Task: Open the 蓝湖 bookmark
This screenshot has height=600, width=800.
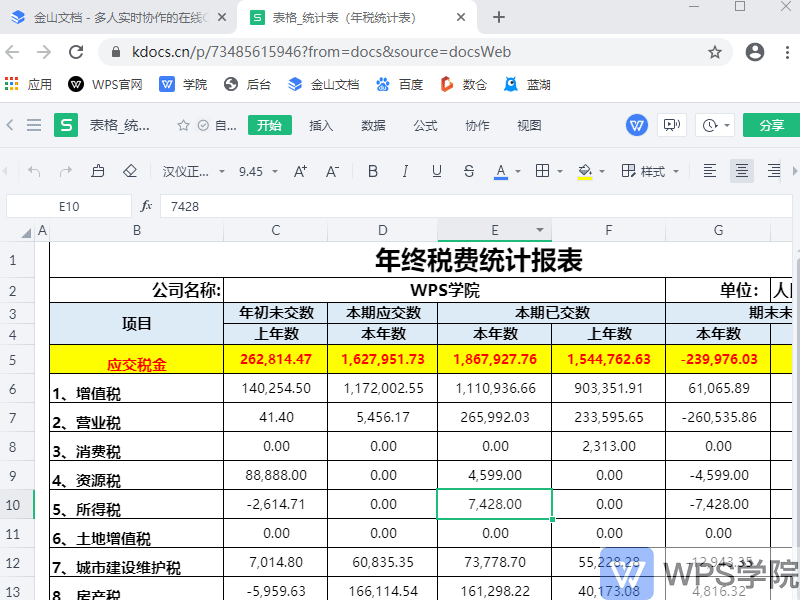Action: coord(528,84)
